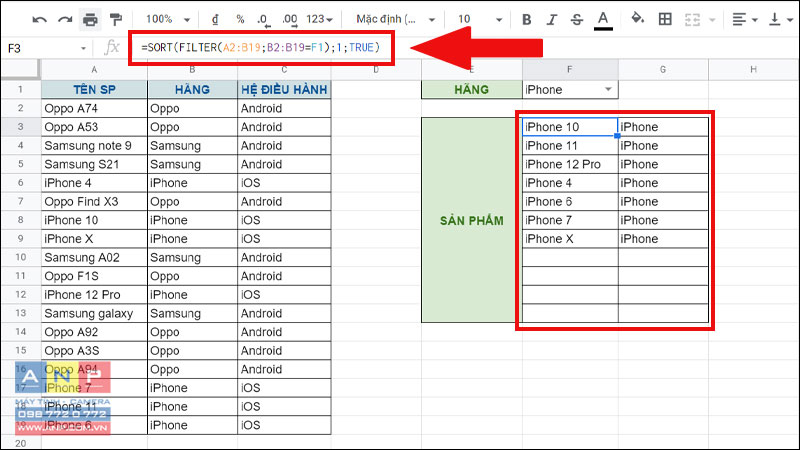
Task: Select column H header
Action: coord(754,69)
